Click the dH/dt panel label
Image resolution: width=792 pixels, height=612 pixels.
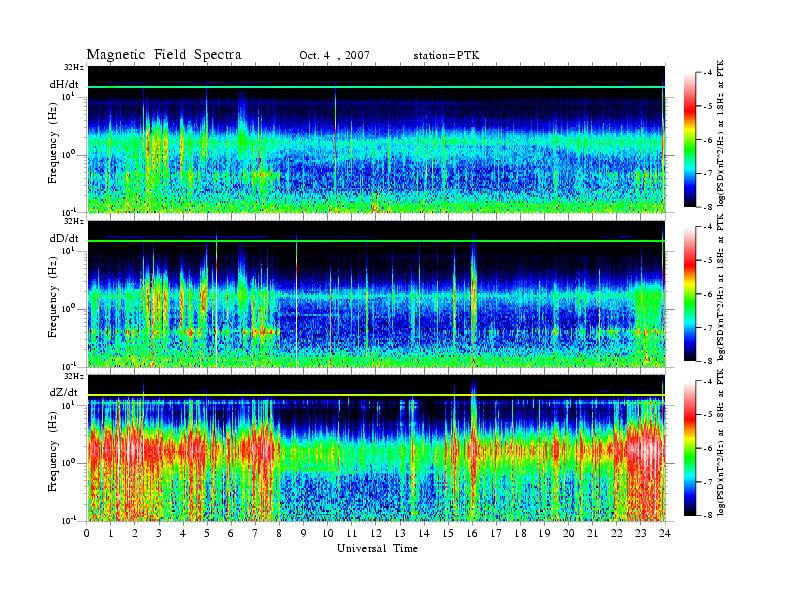[x=64, y=84]
